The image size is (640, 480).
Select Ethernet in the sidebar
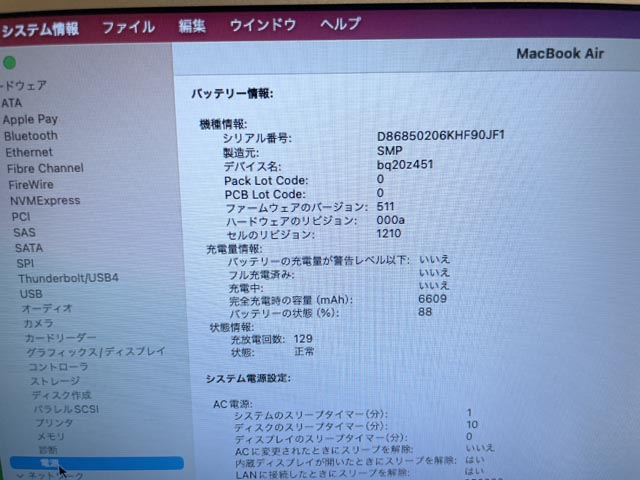coord(30,152)
